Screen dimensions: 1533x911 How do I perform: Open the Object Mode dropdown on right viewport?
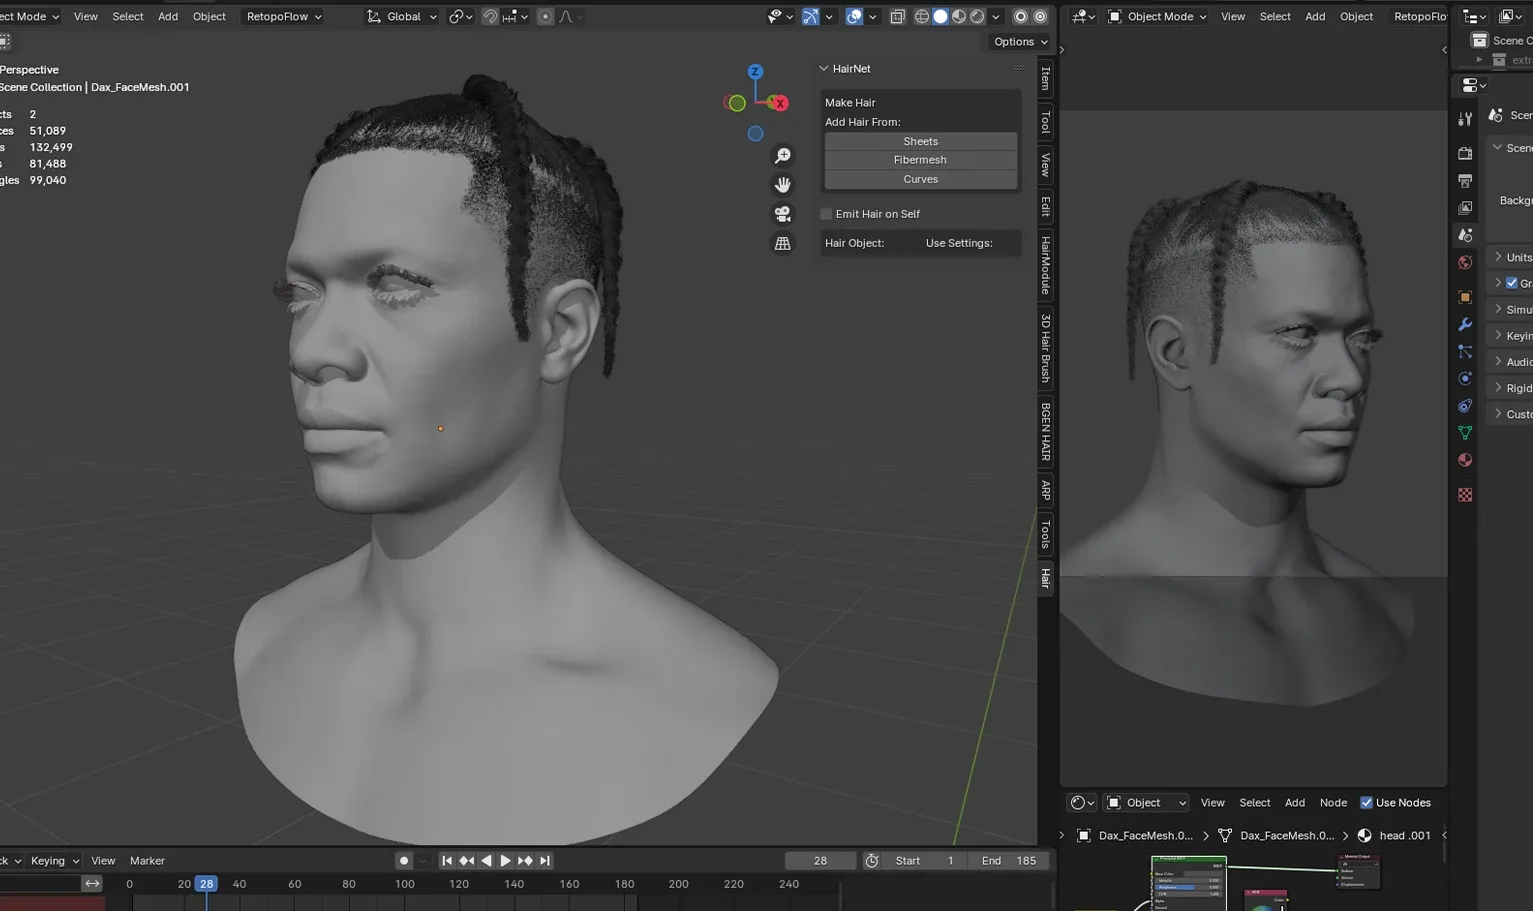1156,16
